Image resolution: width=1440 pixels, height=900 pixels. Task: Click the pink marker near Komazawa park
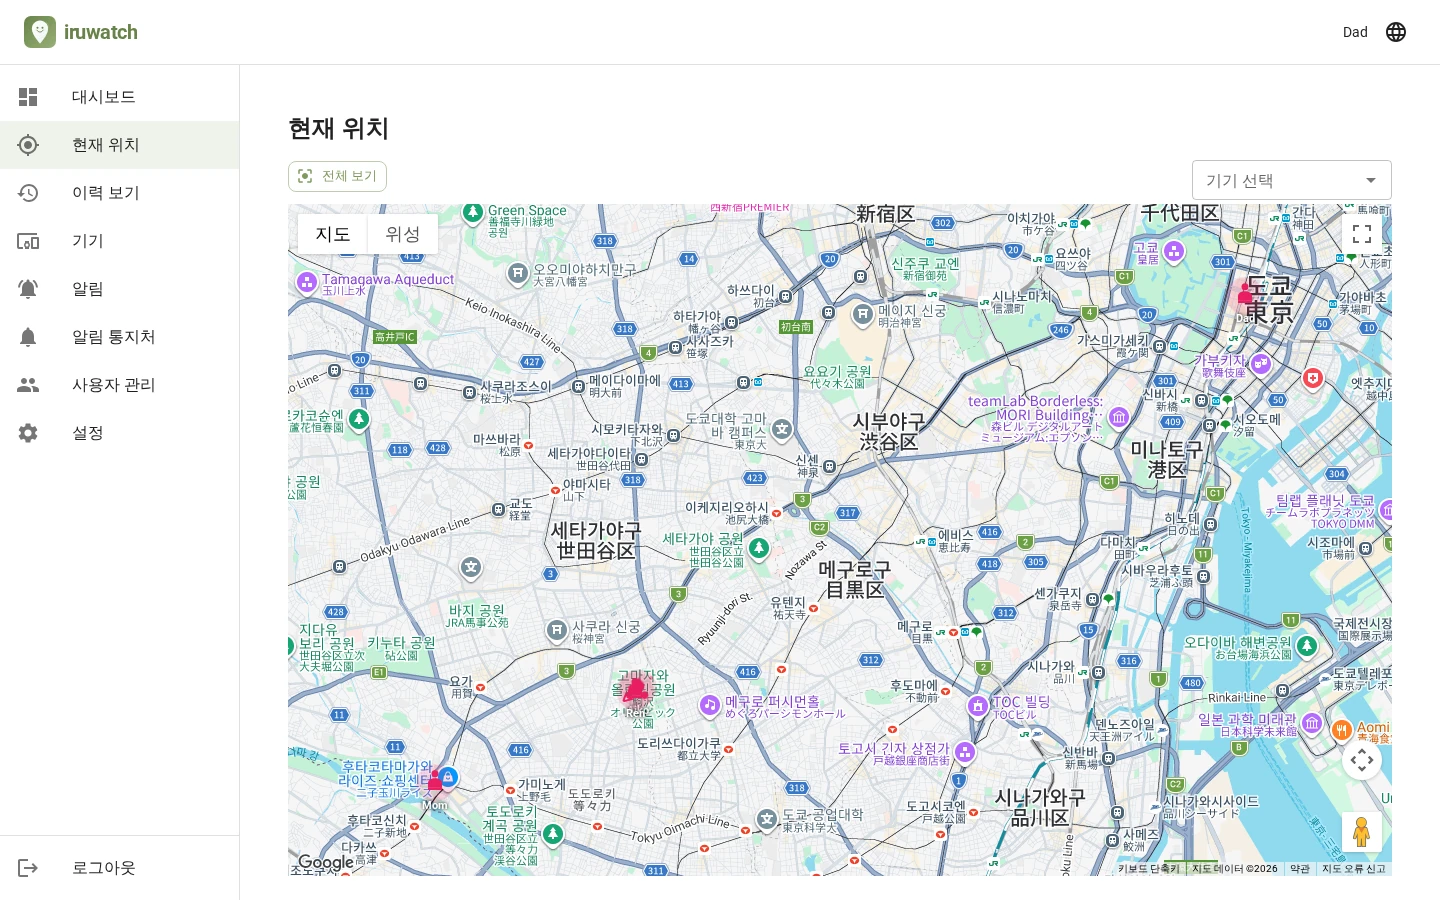(x=635, y=689)
